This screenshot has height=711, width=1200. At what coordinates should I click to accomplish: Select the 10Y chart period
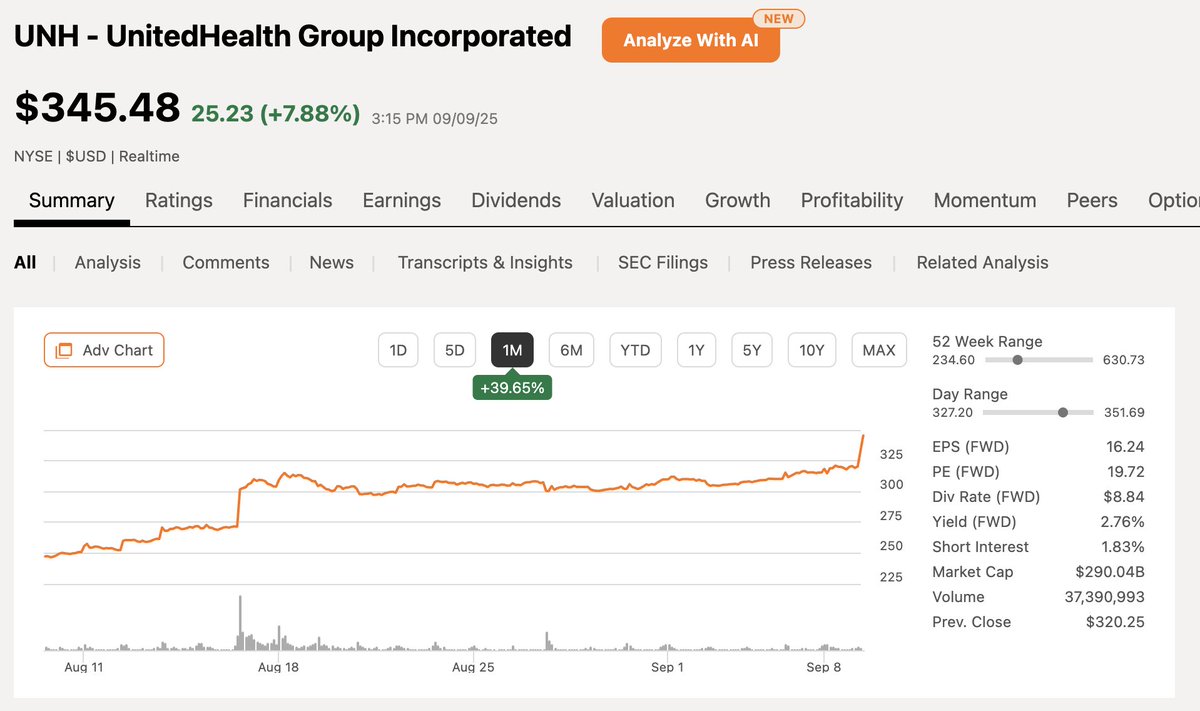813,350
